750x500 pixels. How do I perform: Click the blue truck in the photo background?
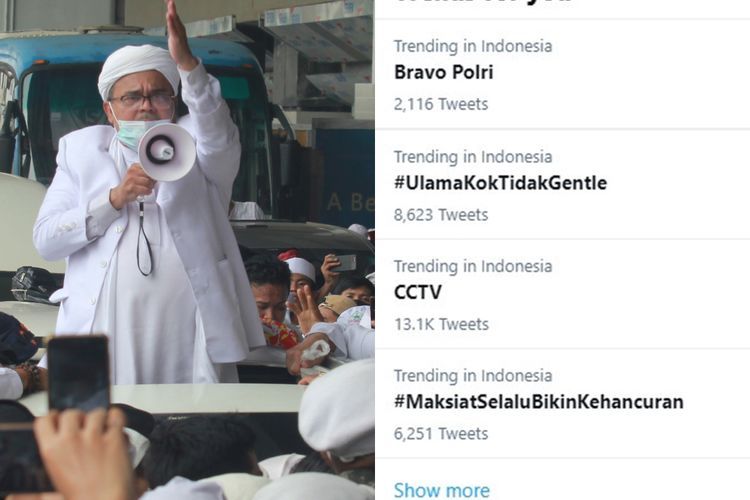[139, 124]
